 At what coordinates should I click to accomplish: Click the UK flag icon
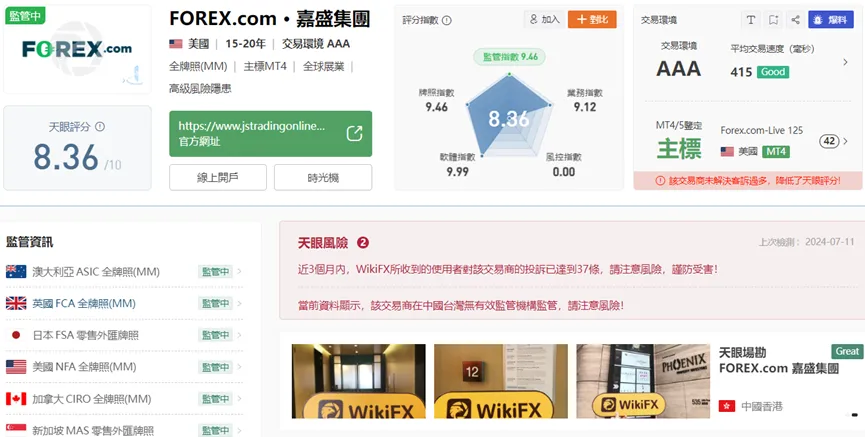pyautogui.click(x=16, y=303)
